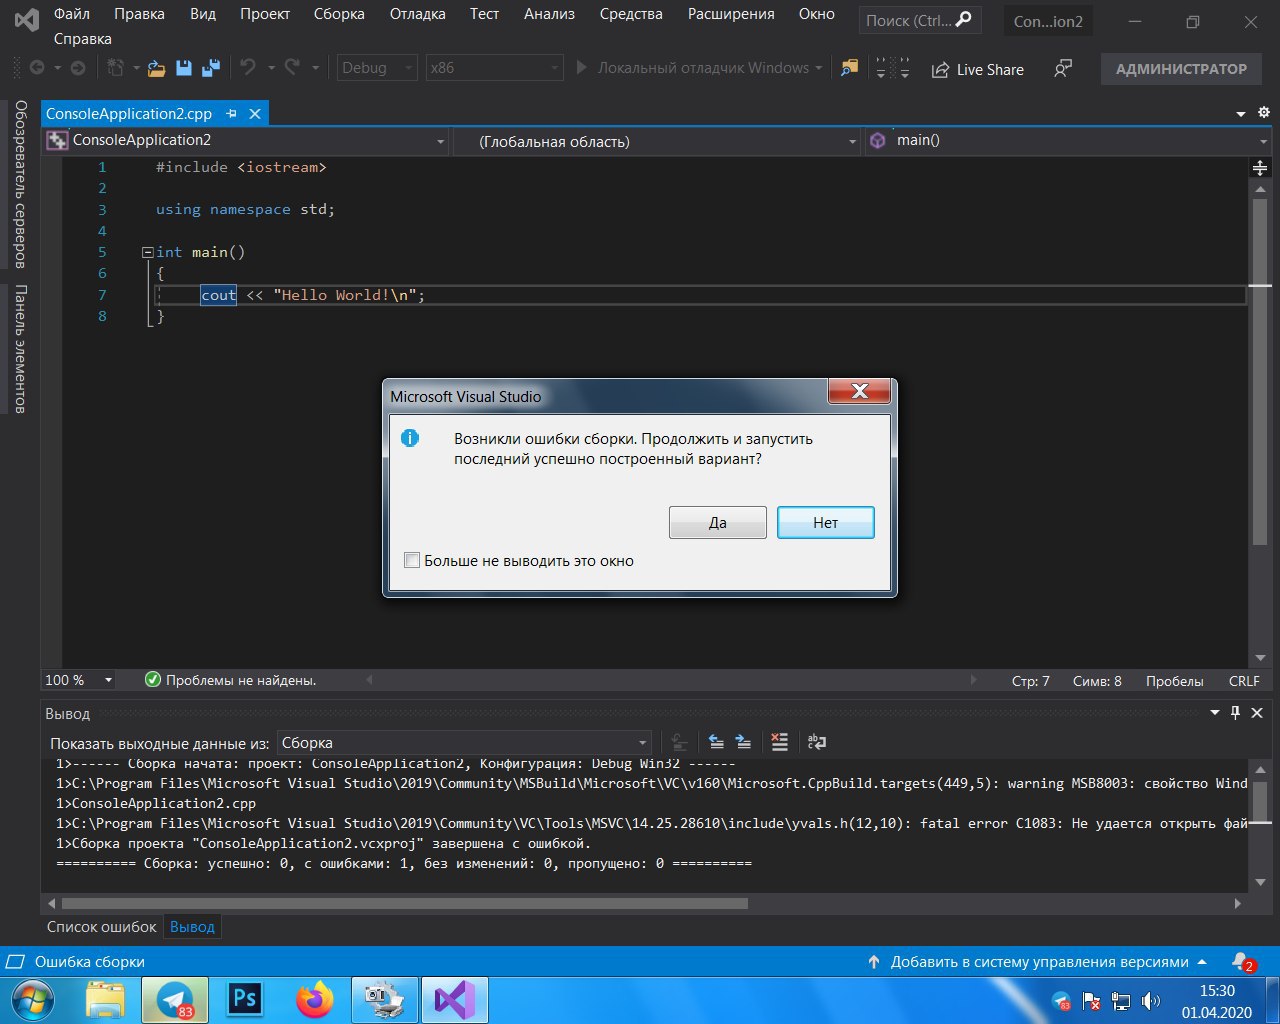Viewport: 1280px width, 1024px height.
Task: Click the Open File folder icon
Action: tap(156, 68)
